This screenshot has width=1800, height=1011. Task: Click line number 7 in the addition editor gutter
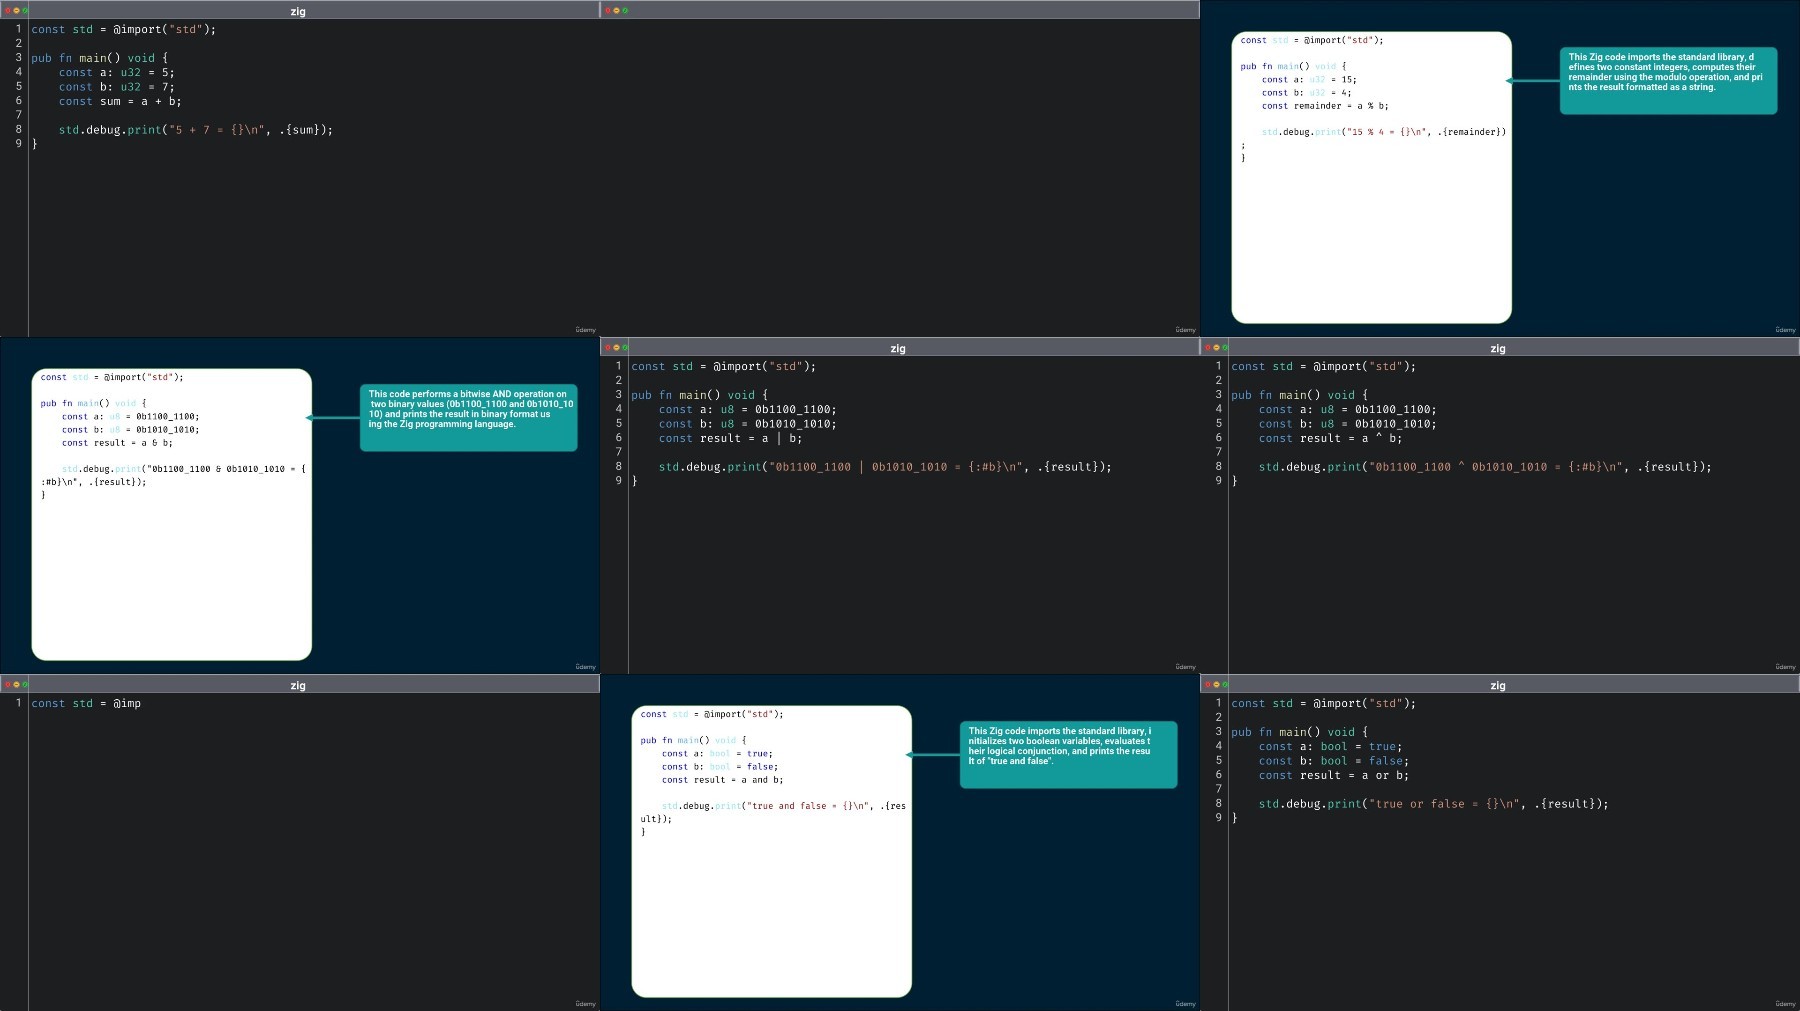point(18,115)
